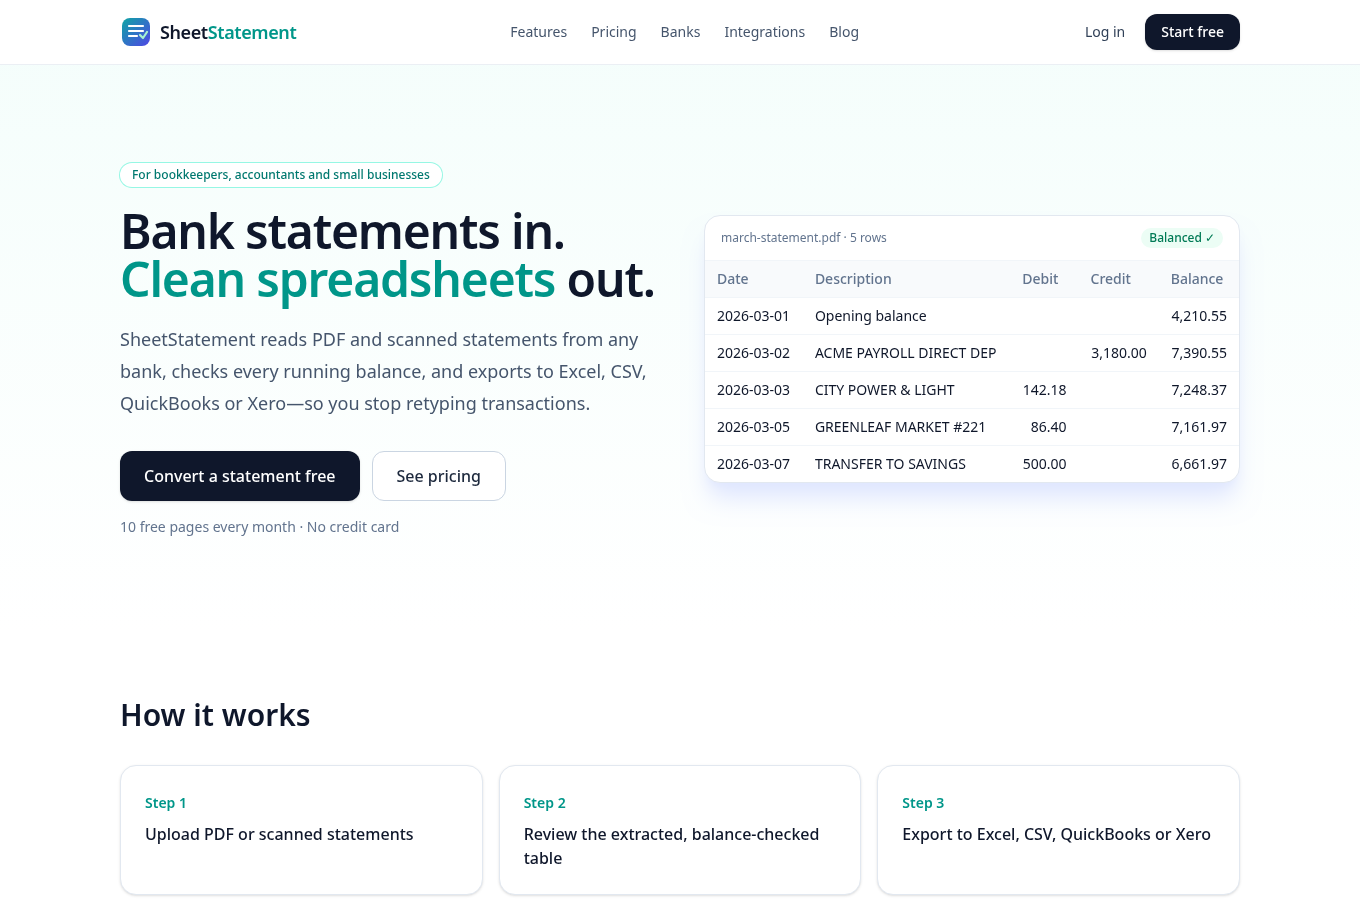Viewport: 1360px width, 900px height.
Task: Click the Credit column header
Action: [1110, 279]
